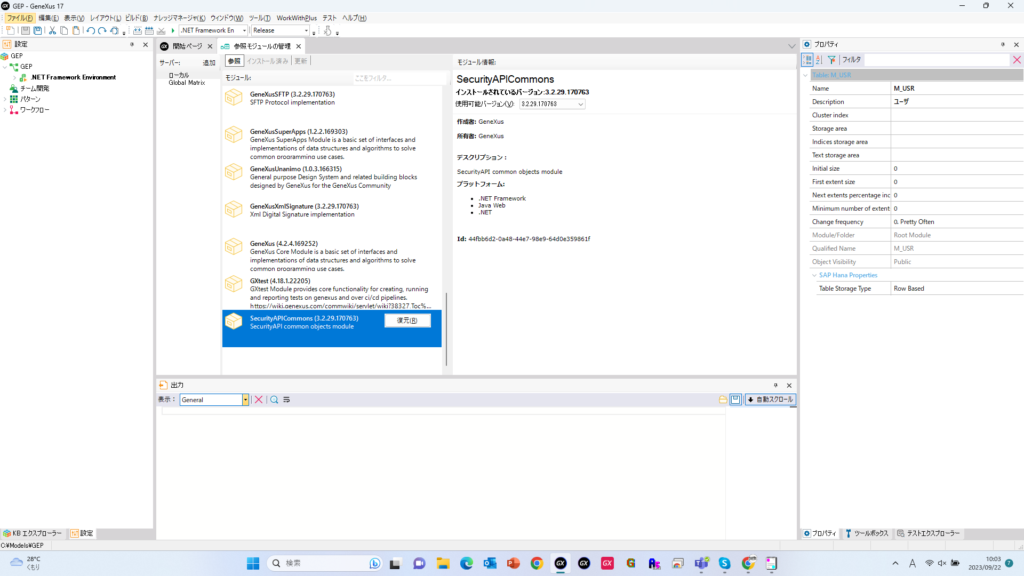
Task: Click the GeneXusUnanimo module package icon
Action: [234, 172]
